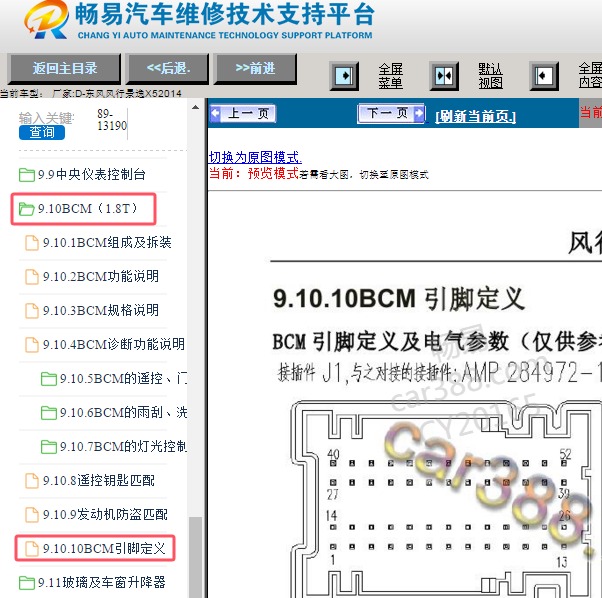Click the BCM J1 connector diagram
The width and height of the screenshot is (602, 598).
(447, 498)
